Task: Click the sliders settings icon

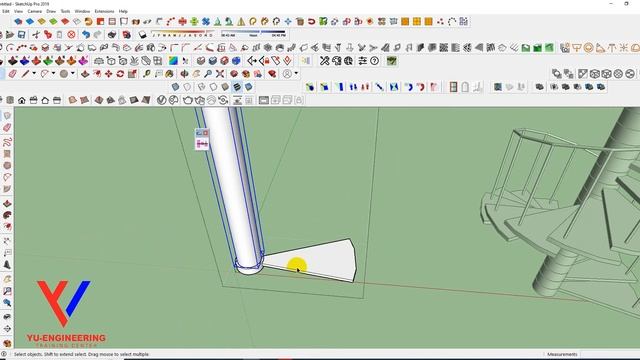Action: click(x=362, y=61)
